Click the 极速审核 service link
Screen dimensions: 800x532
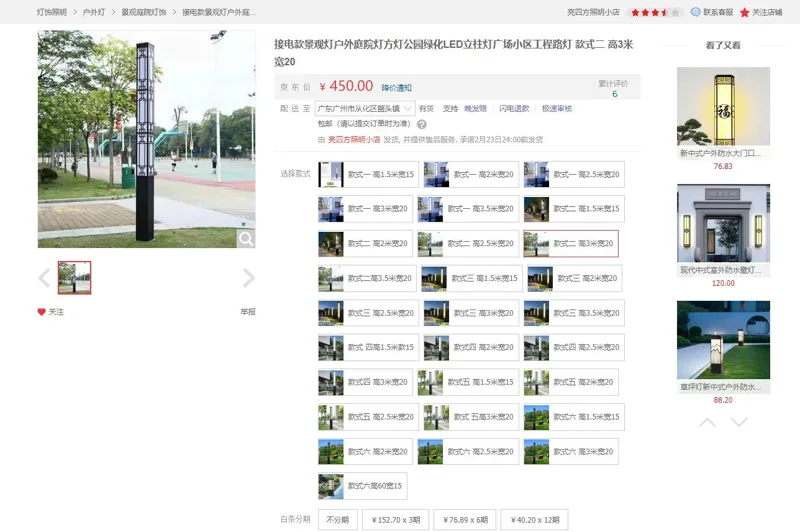pos(557,109)
